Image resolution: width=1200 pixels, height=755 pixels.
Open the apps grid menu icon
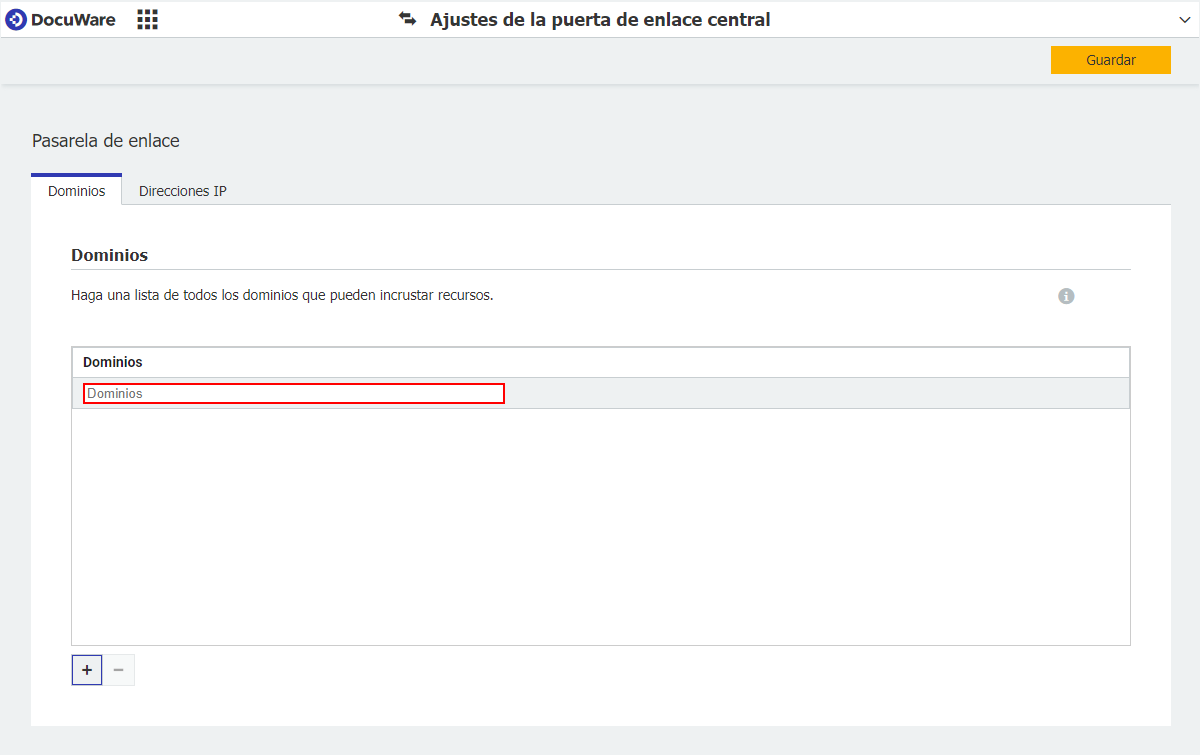click(x=147, y=18)
